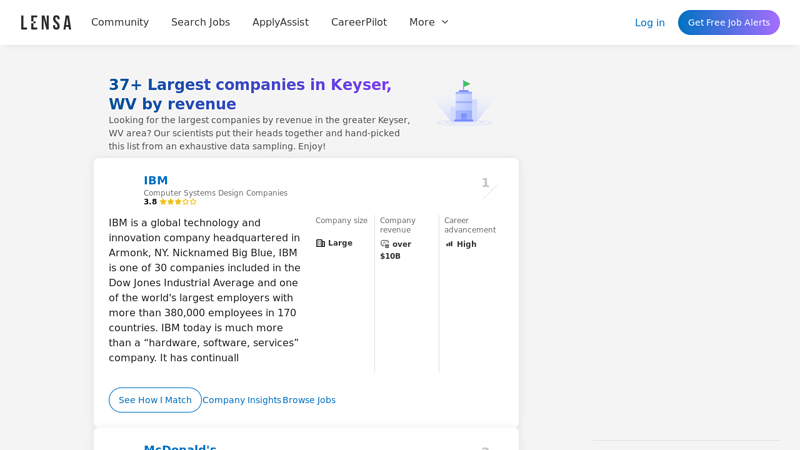Click the company size building icon

320,243
